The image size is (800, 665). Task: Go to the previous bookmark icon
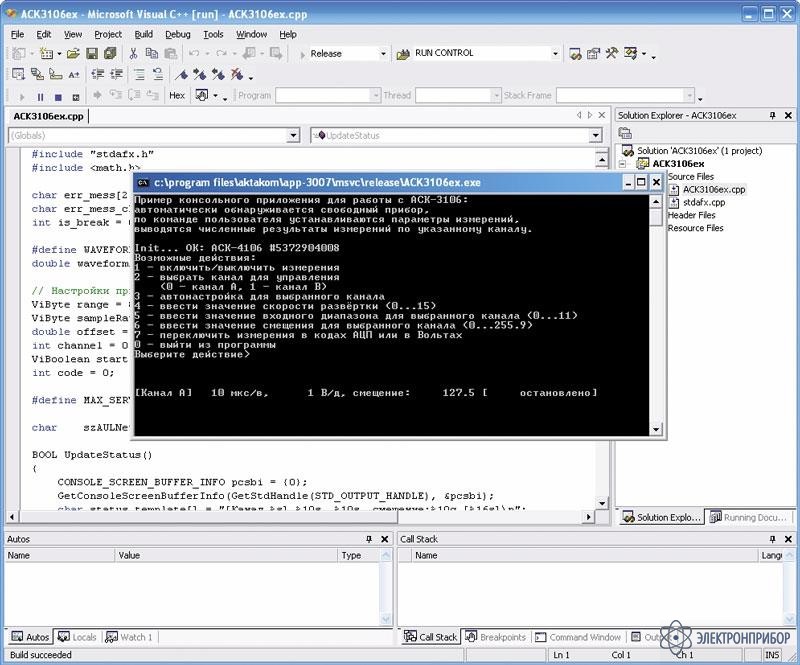pyautogui.click(x=218, y=75)
